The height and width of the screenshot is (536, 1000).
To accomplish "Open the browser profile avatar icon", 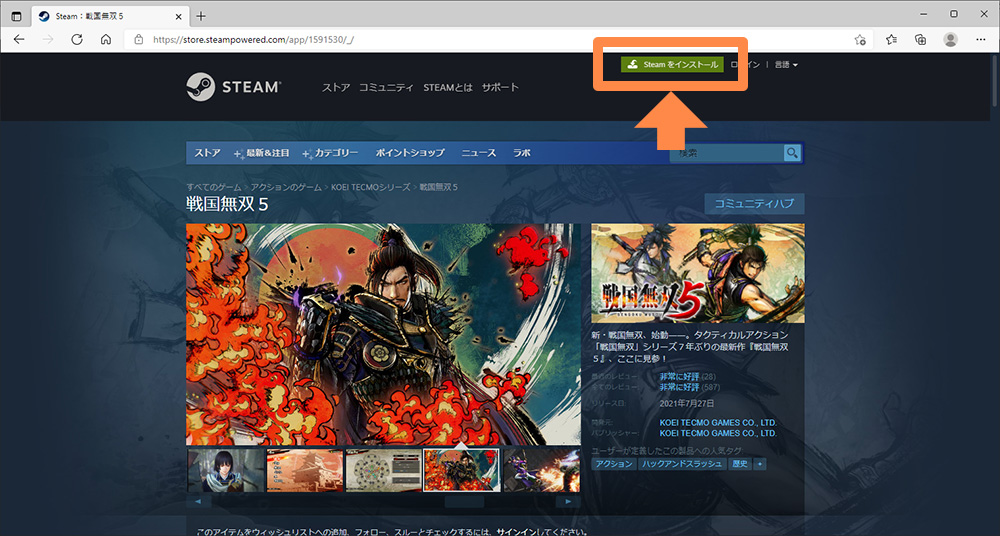I will tap(950, 40).
